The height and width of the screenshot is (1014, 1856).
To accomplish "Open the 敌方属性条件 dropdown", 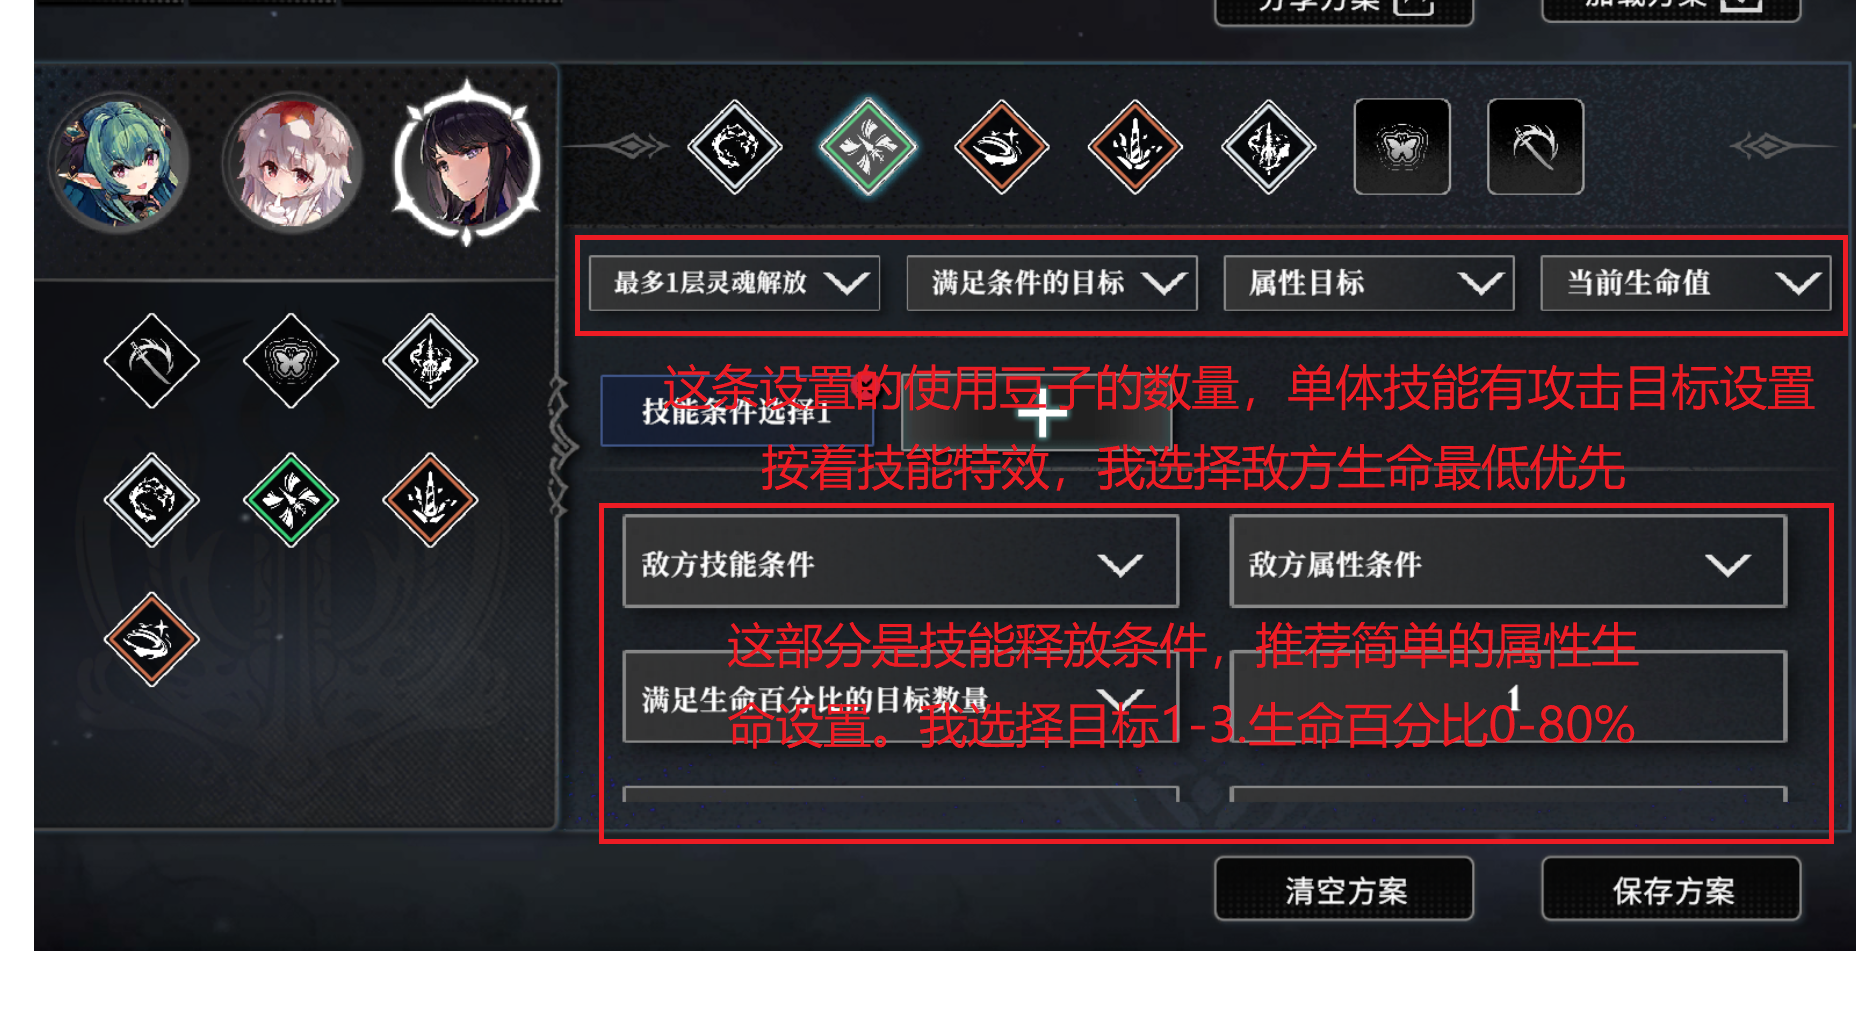I will 1508,562.
